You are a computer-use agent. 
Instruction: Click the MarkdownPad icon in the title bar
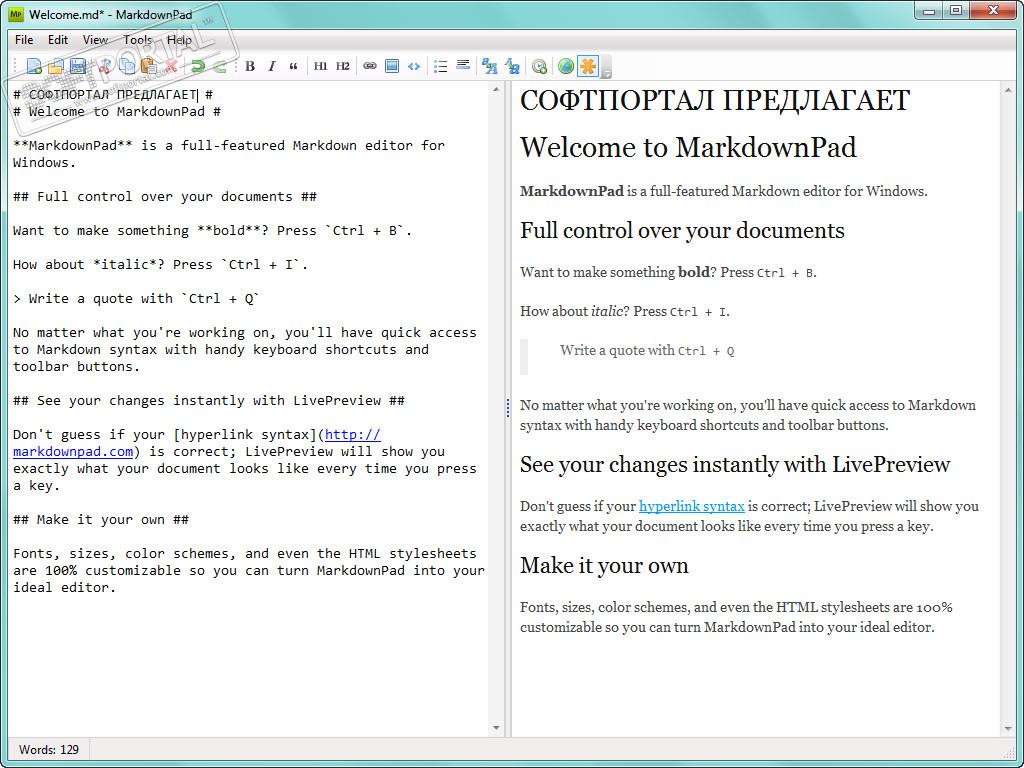[16, 13]
